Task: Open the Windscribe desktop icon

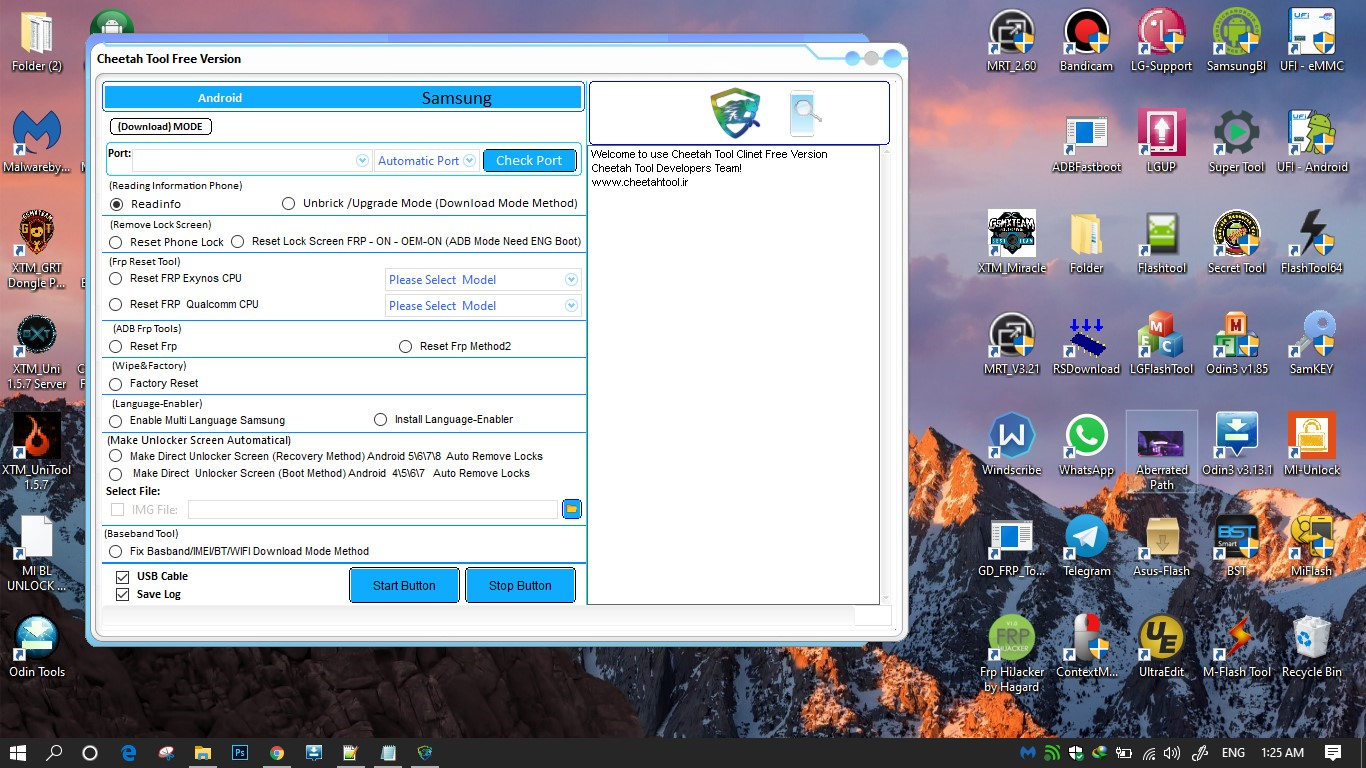Action: click(1011, 445)
